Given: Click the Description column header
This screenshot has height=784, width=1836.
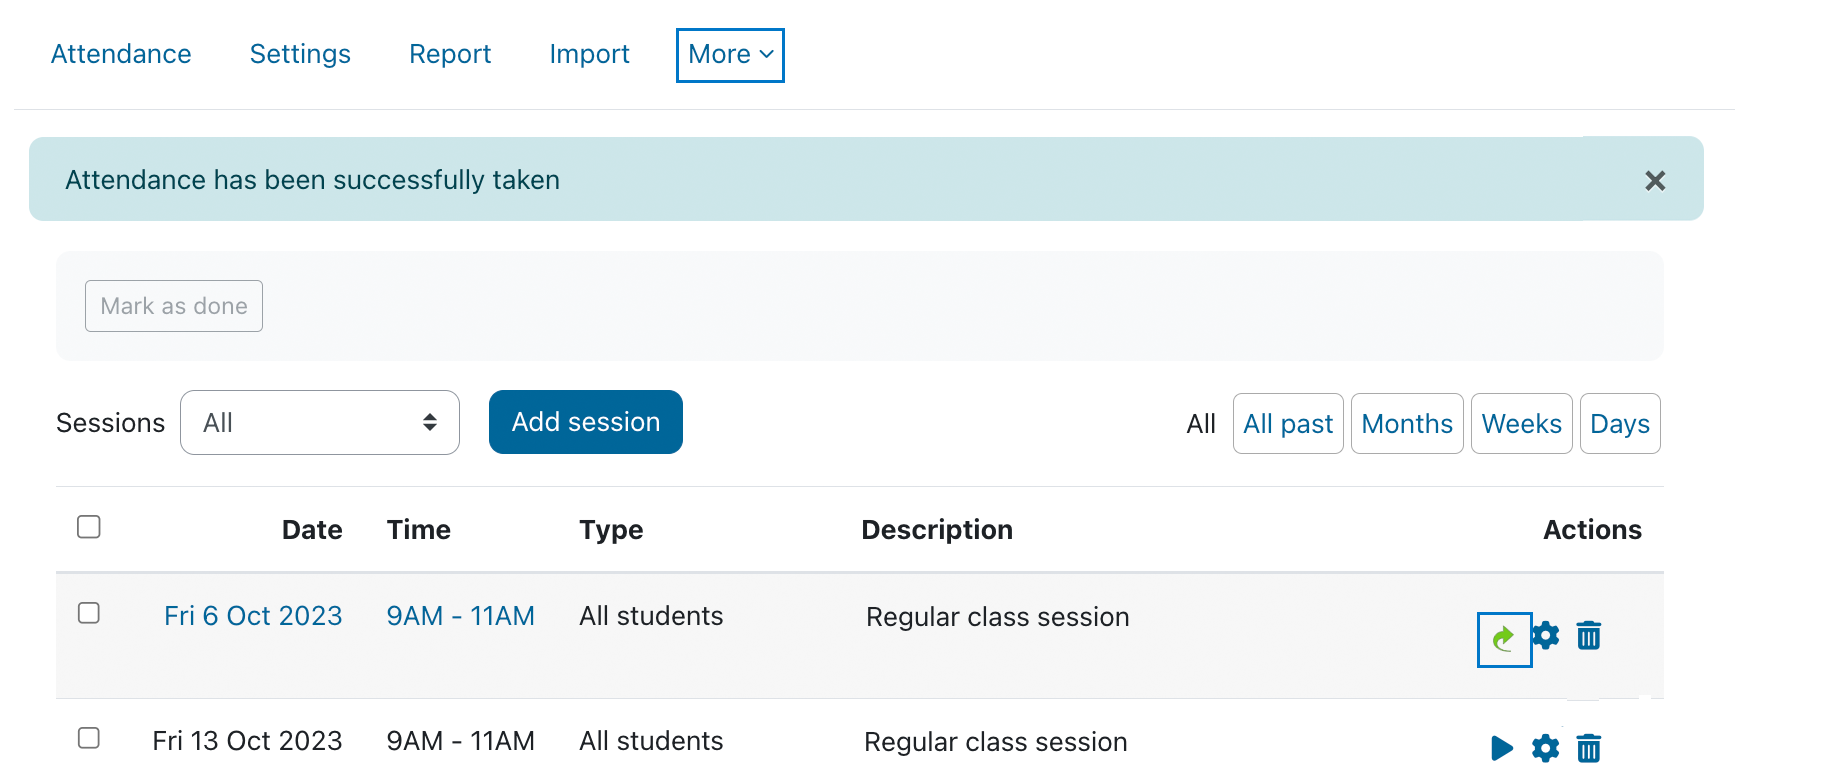Looking at the screenshot, I should coord(937,530).
